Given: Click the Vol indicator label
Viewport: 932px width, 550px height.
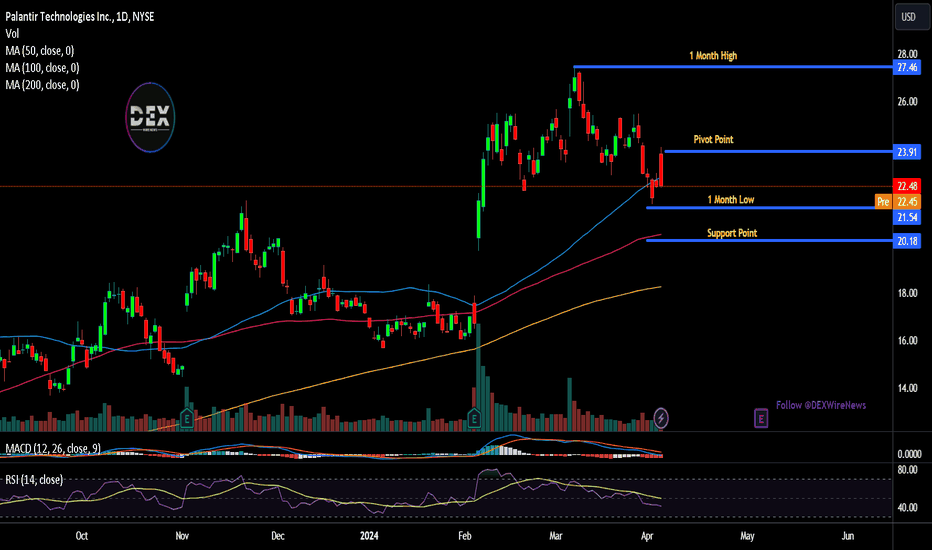Looking at the screenshot, I should tap(12, 34).
